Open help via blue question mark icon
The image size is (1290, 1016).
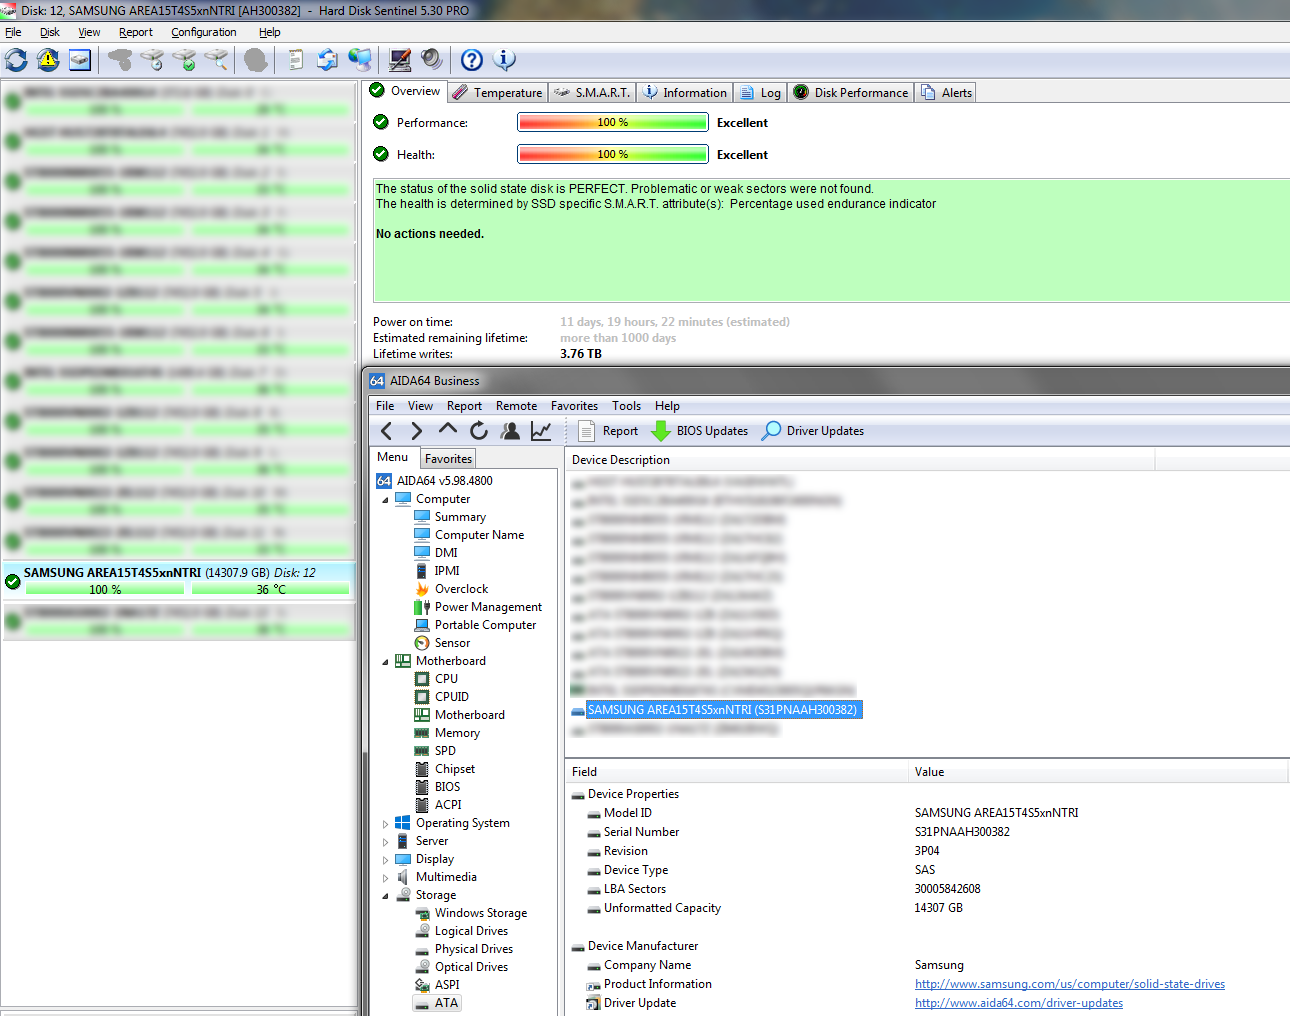click(472, 60)
